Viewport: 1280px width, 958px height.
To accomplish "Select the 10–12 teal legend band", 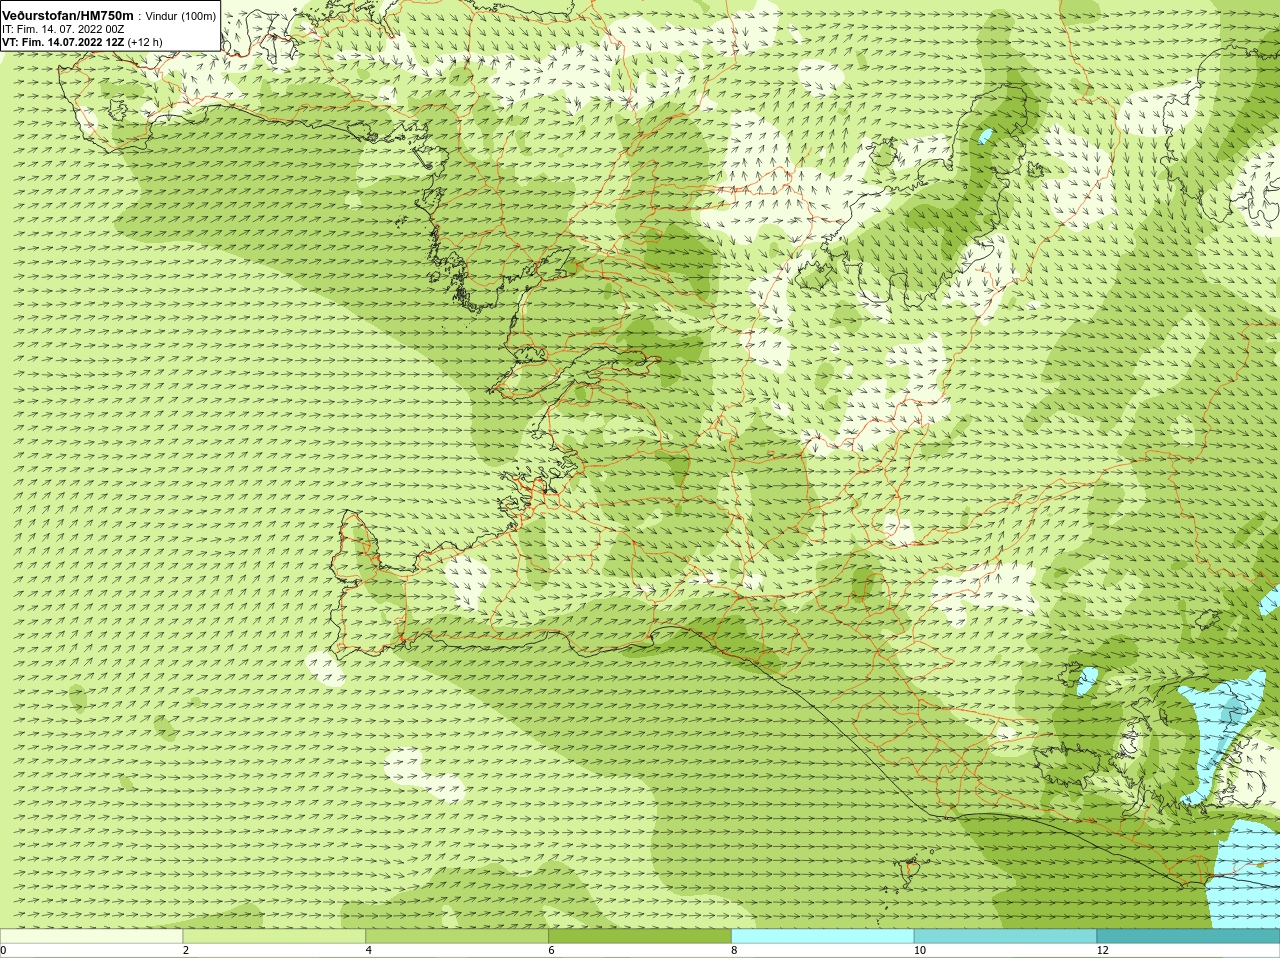I will coord(1005,935).
